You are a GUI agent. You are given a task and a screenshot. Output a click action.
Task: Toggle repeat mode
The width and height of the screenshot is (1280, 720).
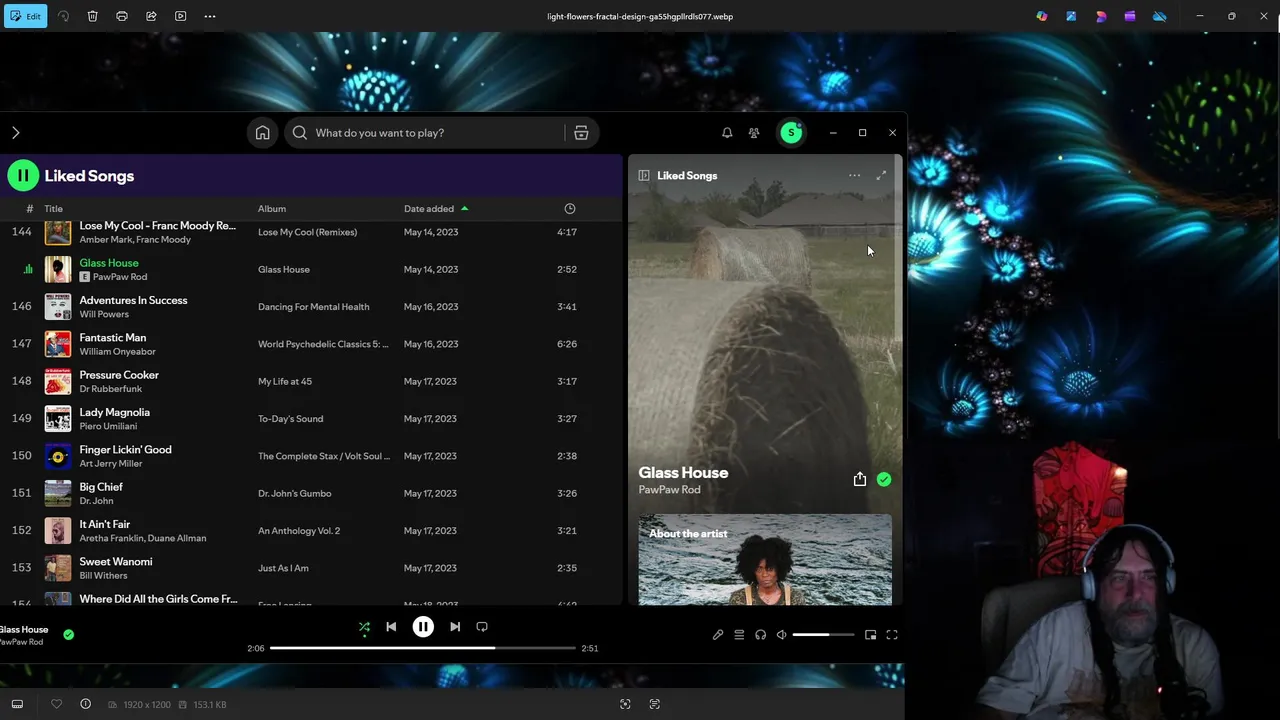482,627
